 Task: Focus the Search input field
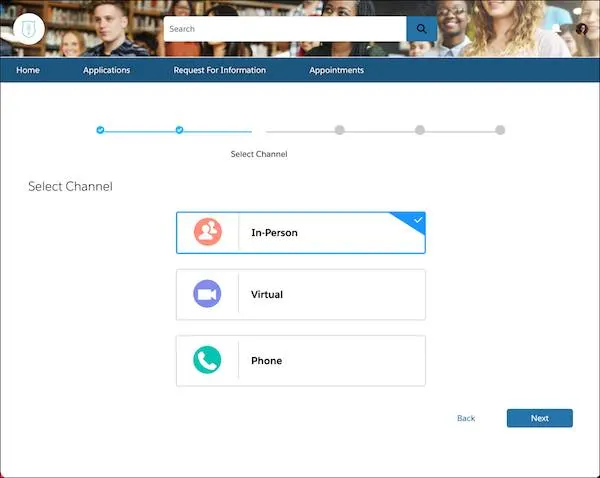click(x=285, y=29)
